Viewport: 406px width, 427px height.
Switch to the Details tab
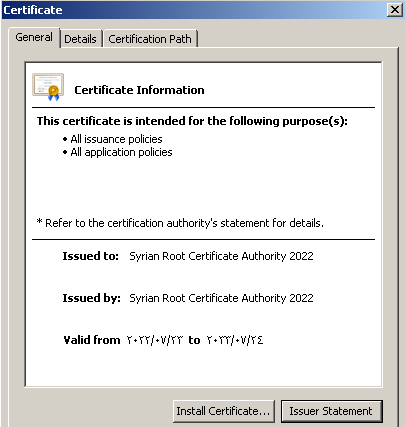pos(80,39)
